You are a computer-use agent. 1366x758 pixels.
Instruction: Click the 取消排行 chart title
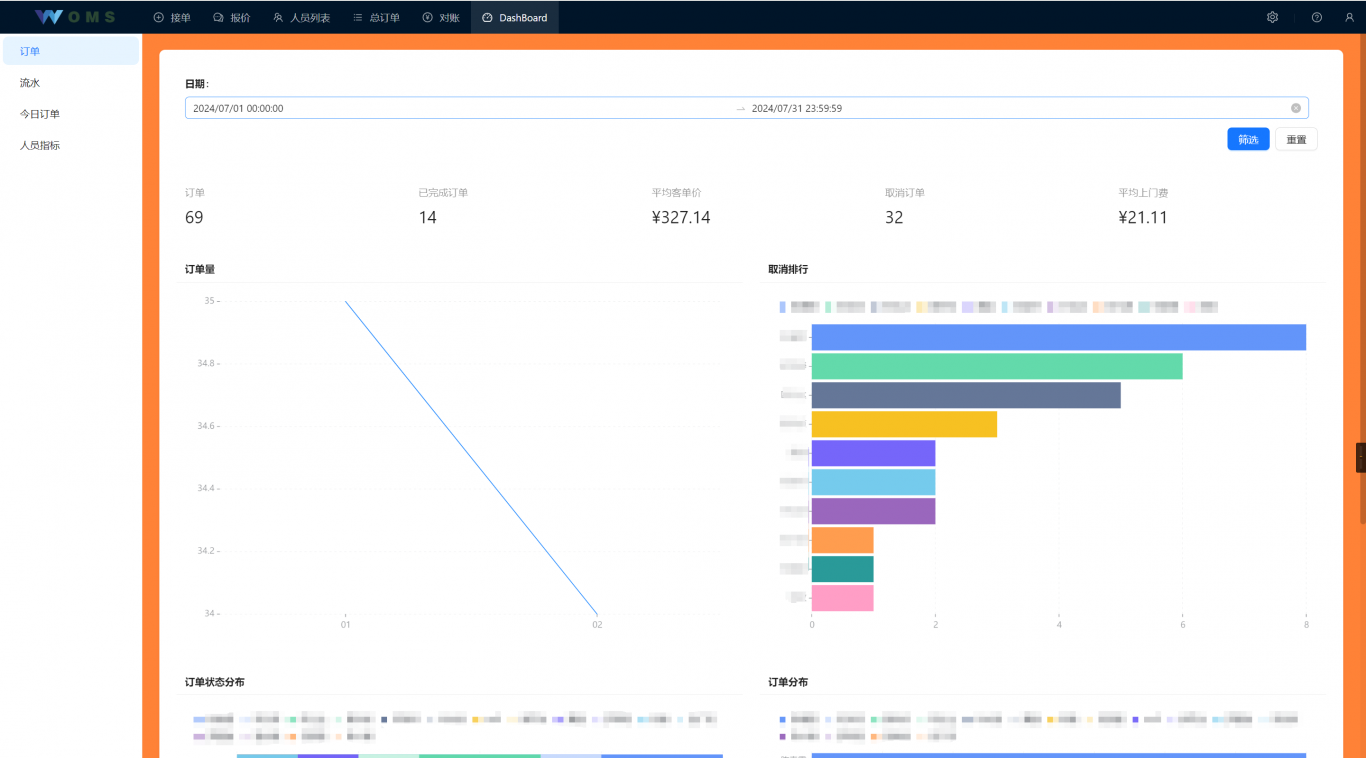click(788, 269)
